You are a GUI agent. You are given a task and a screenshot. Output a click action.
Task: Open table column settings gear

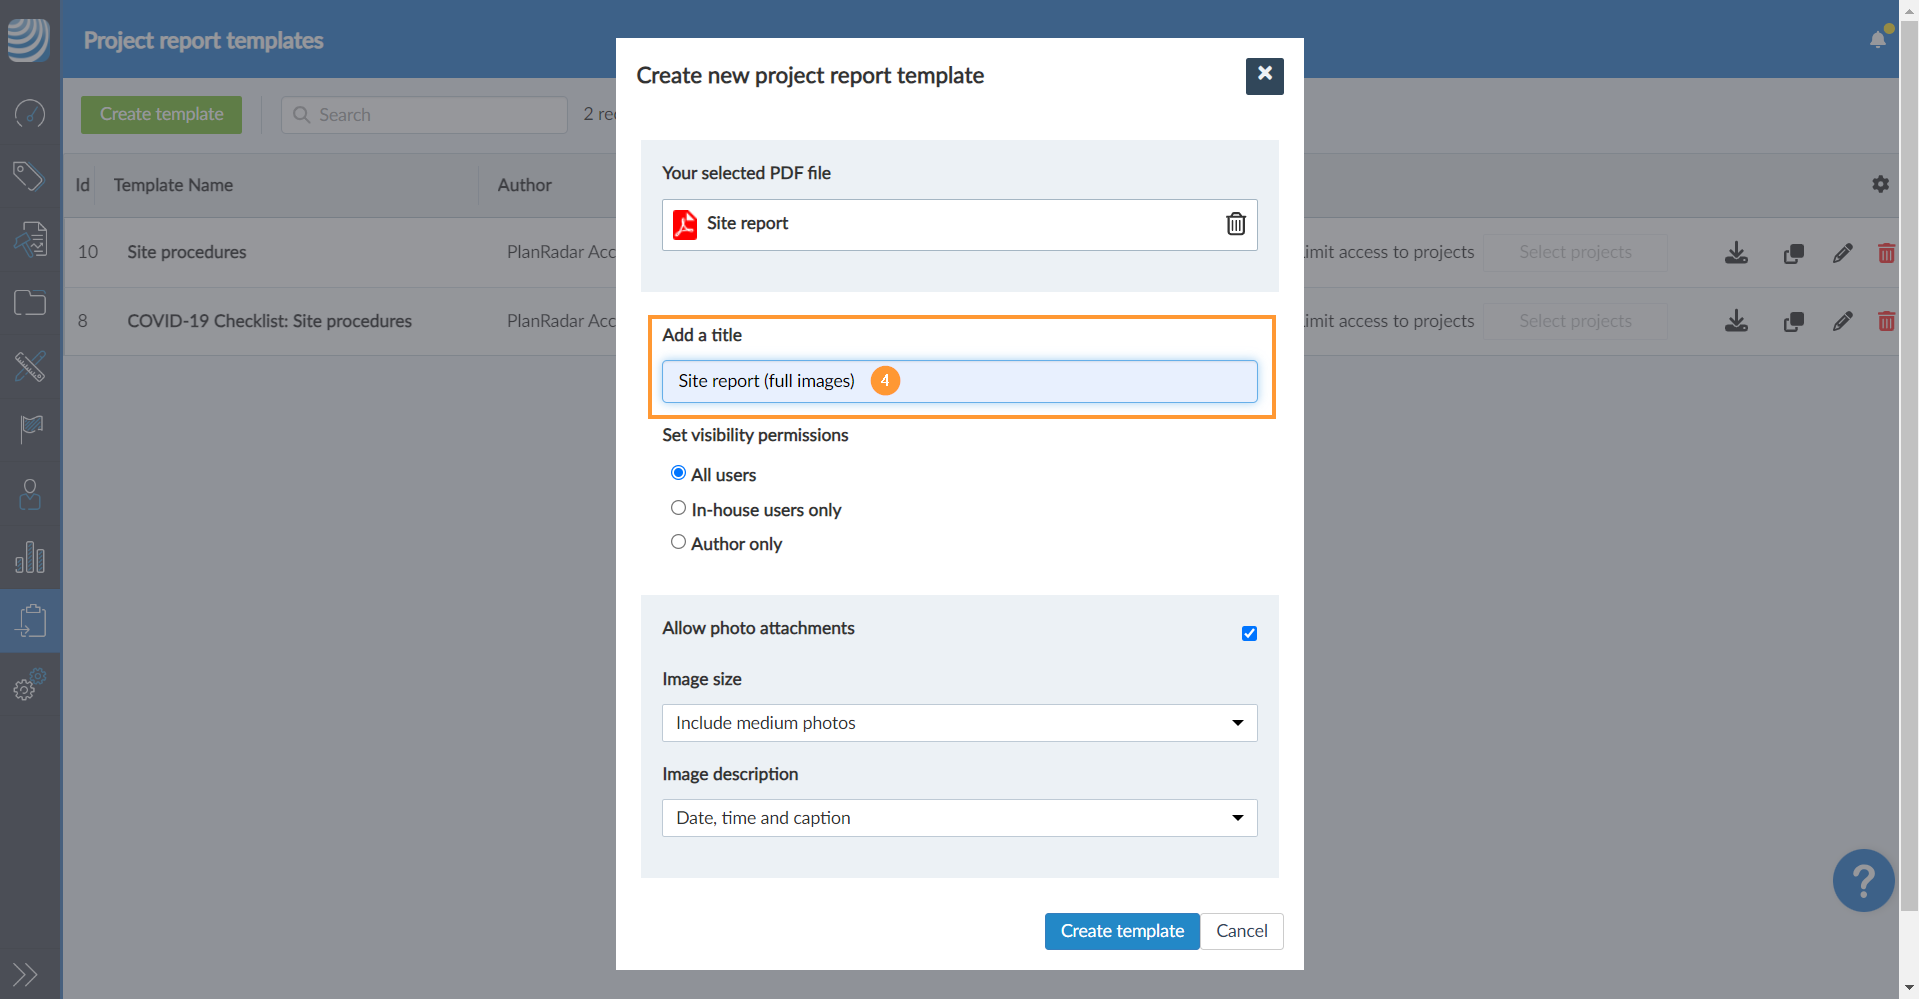[1880, 185]
